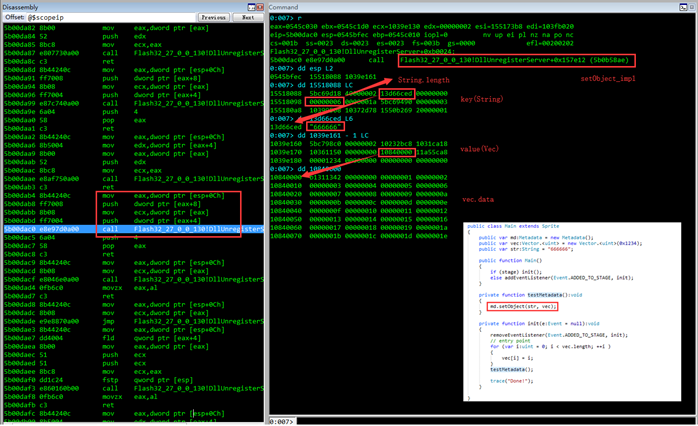Close the Command panel
This screenshot has width=698, height=426.
[692, 7]
